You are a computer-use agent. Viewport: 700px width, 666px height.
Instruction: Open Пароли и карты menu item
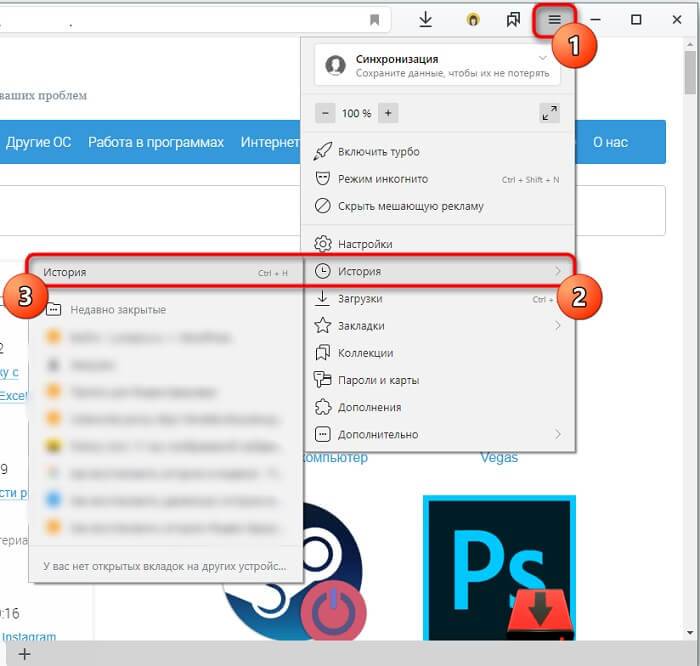pyautogui.click(x=379, y=380)
